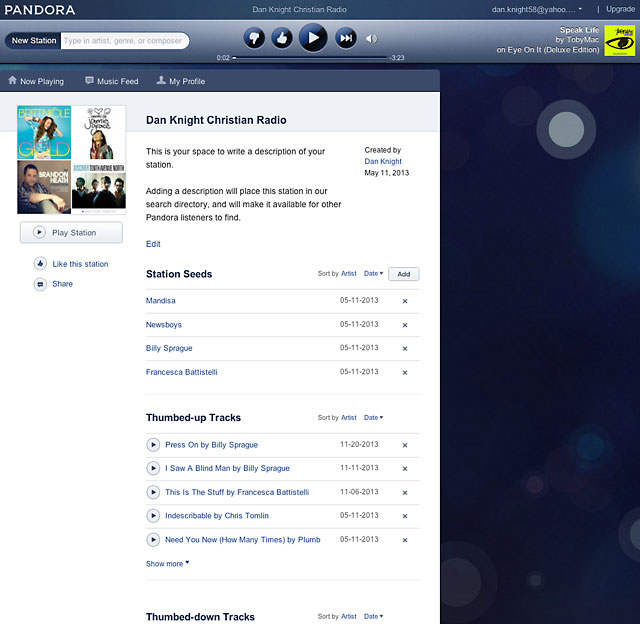
Task: Start playback with the large play button
Action: (313, 38)
